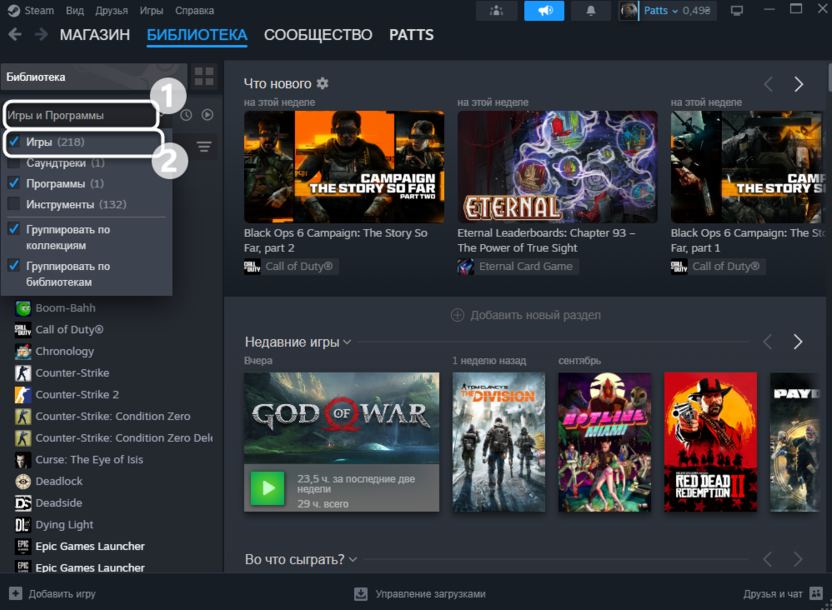The width and height of the screenshot is (832, 610).
Task: Select Chronology in the game list
Action: point(64,351)
